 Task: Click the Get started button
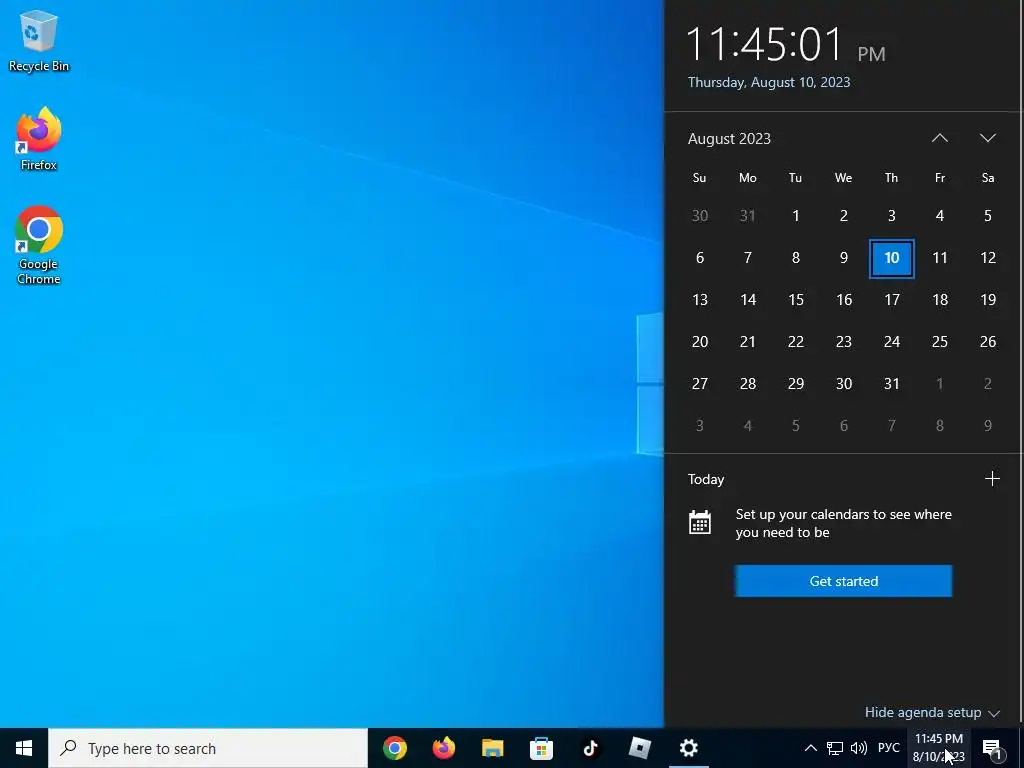(843, 581)
